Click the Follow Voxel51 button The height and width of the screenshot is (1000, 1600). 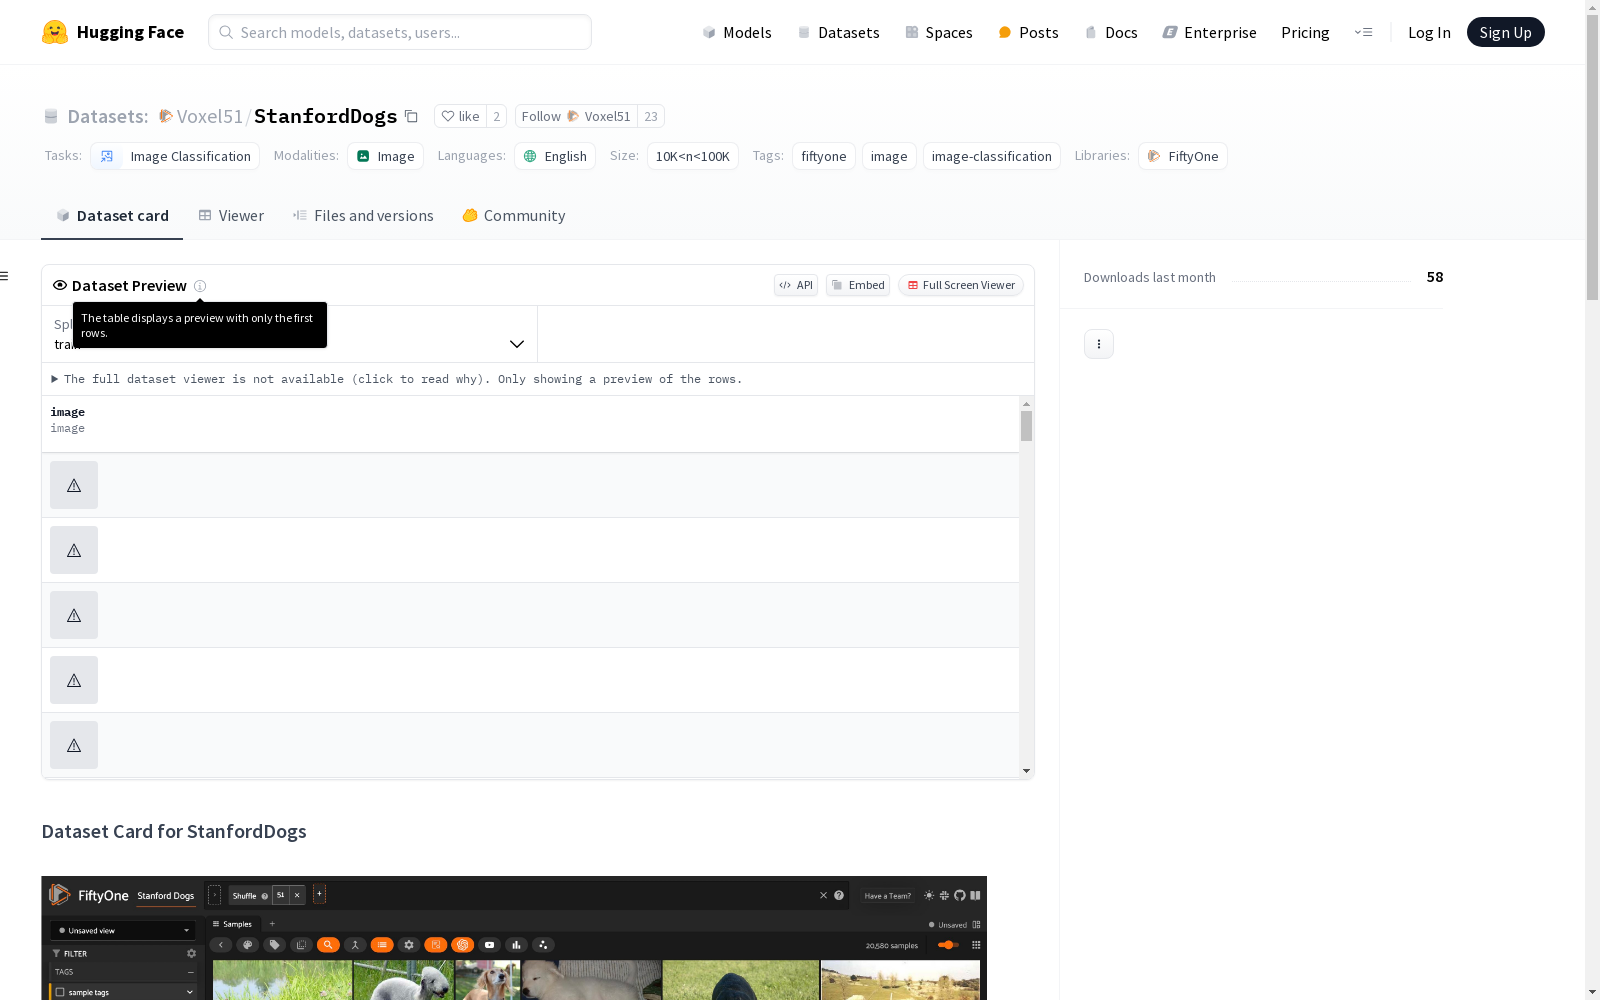tap(573, 116)
